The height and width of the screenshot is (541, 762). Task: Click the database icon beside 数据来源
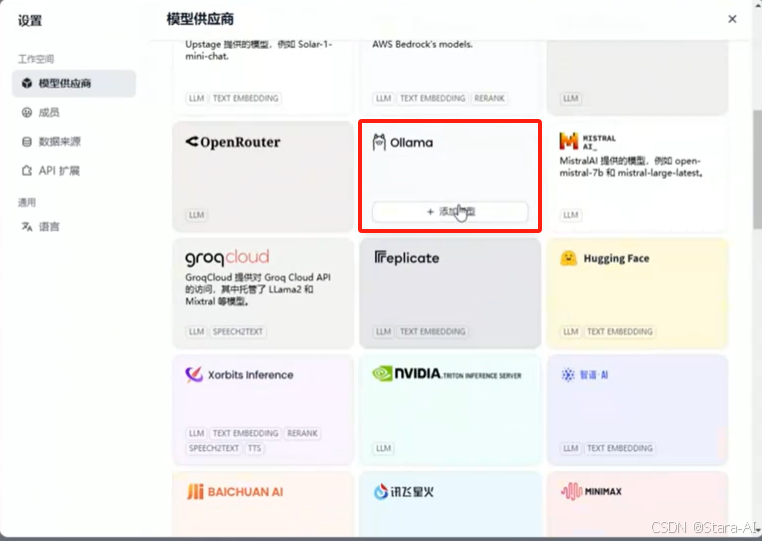(27, 142)
